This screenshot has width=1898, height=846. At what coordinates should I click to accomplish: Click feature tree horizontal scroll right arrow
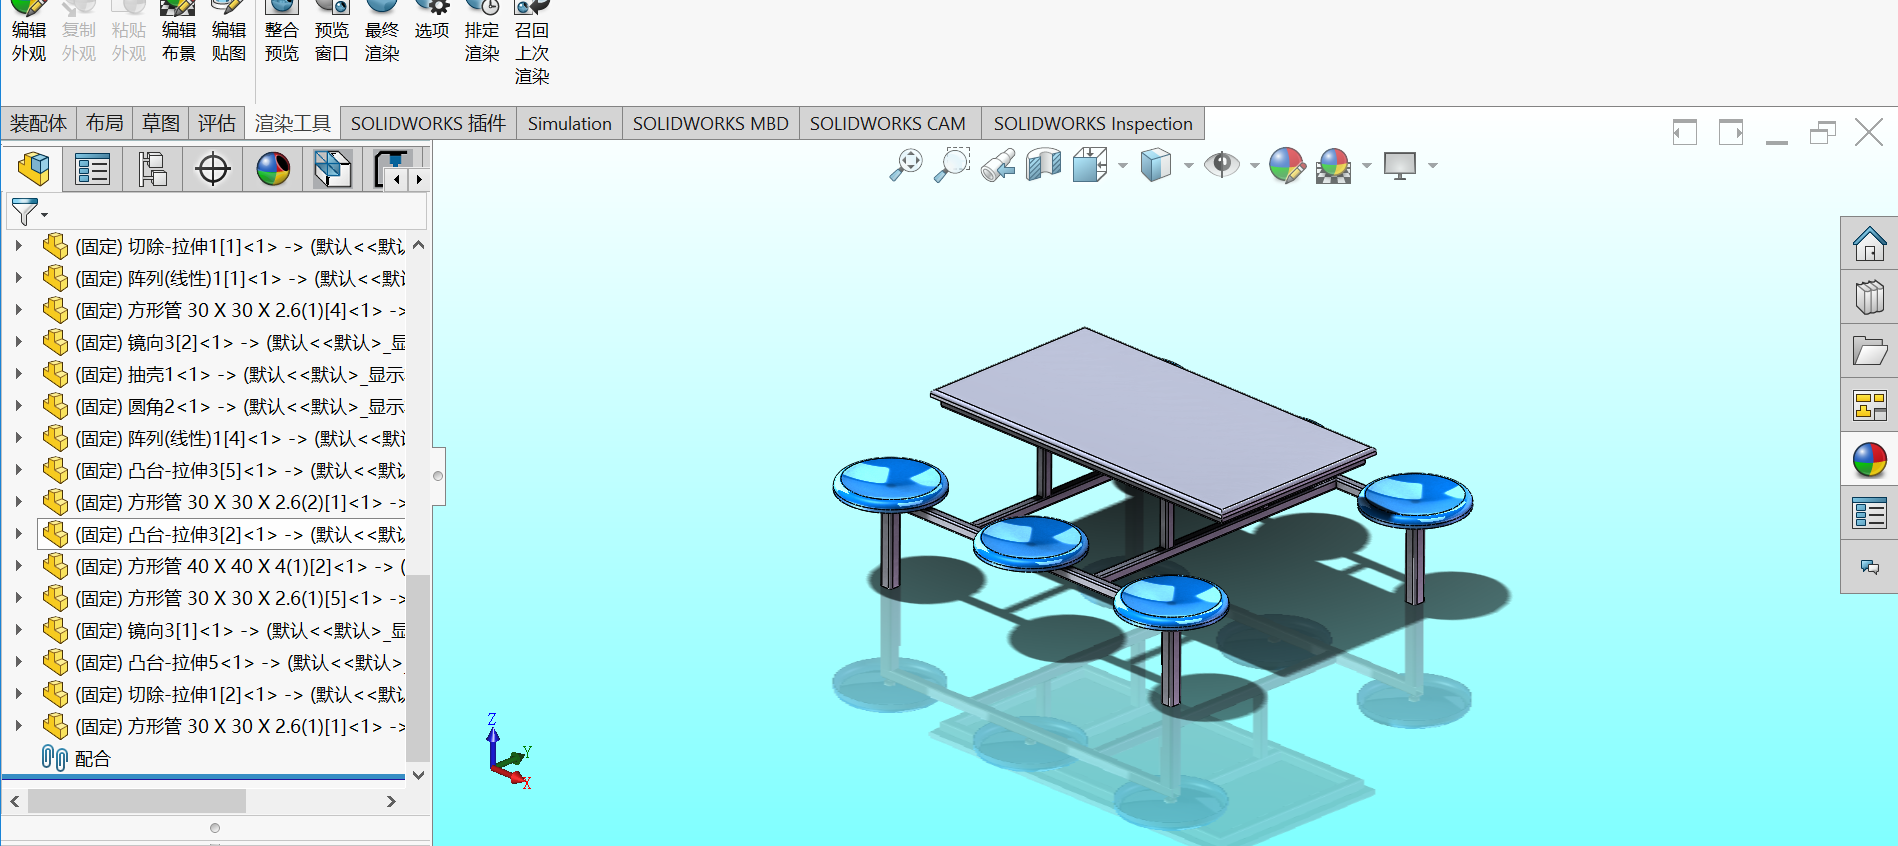391,801
